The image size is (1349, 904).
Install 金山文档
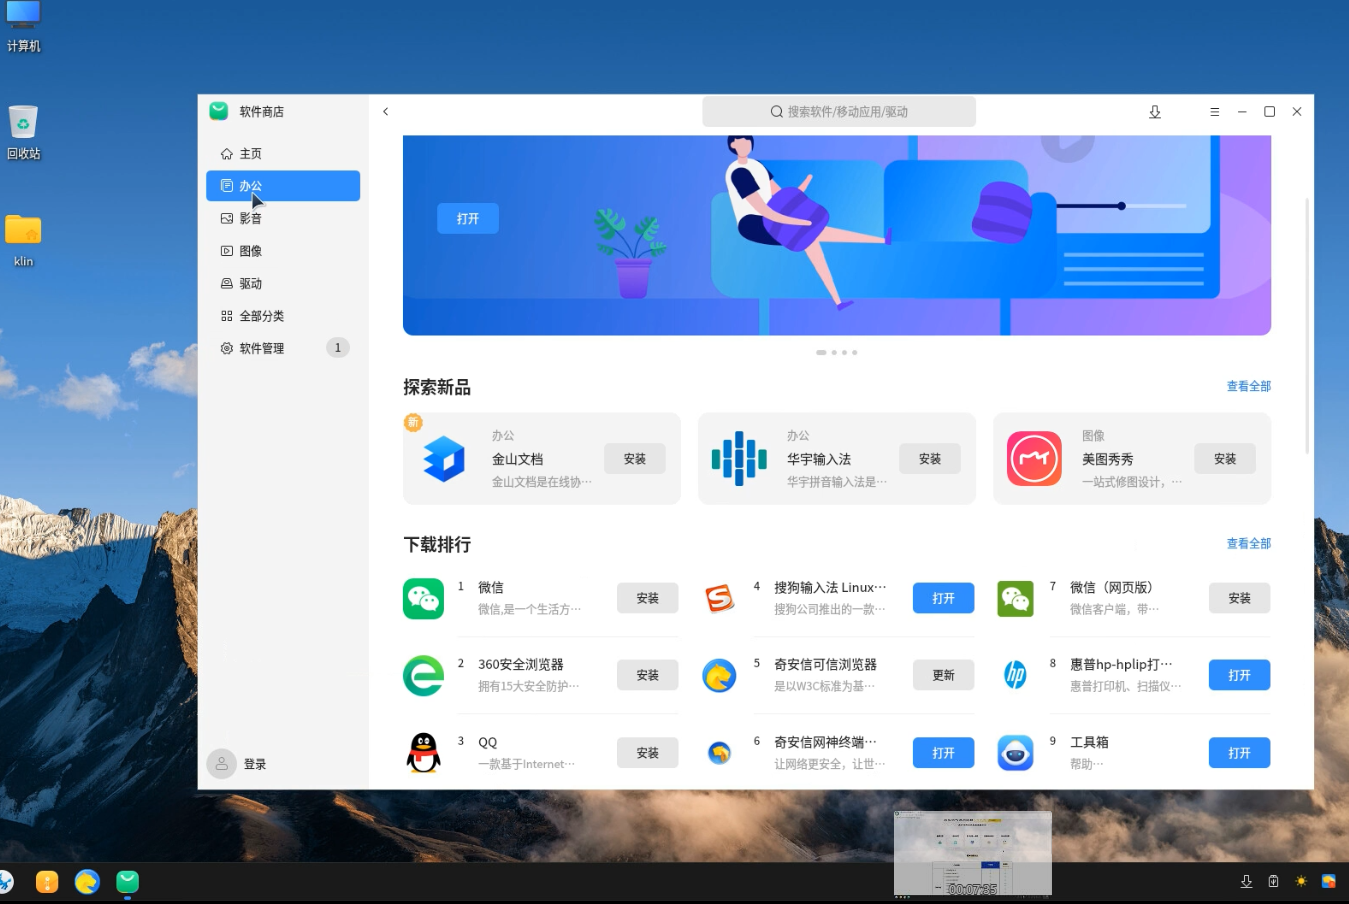pos(635,459)
